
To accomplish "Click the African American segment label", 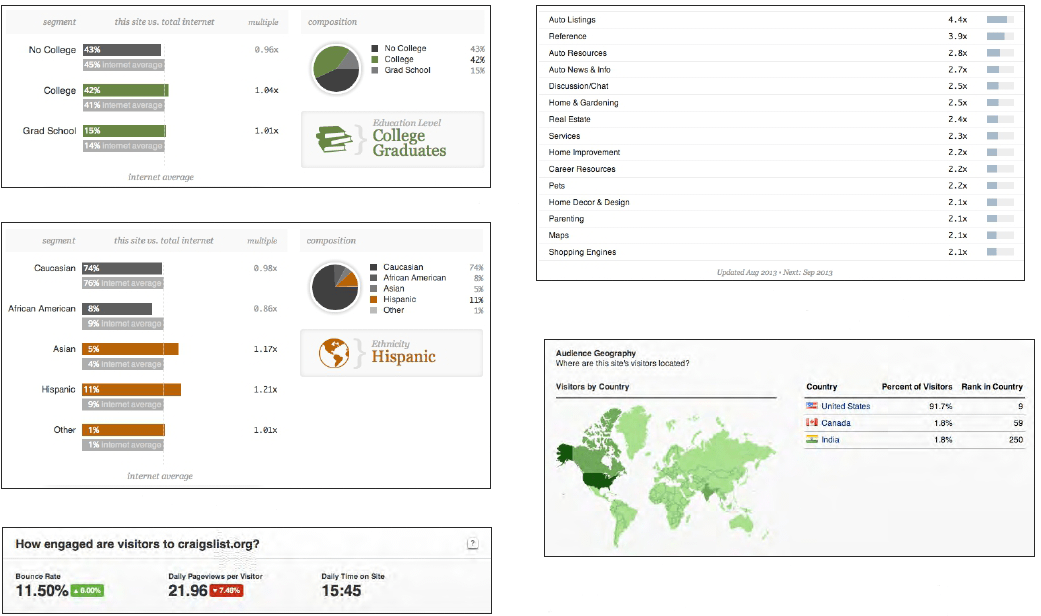I will click(42, 309).
